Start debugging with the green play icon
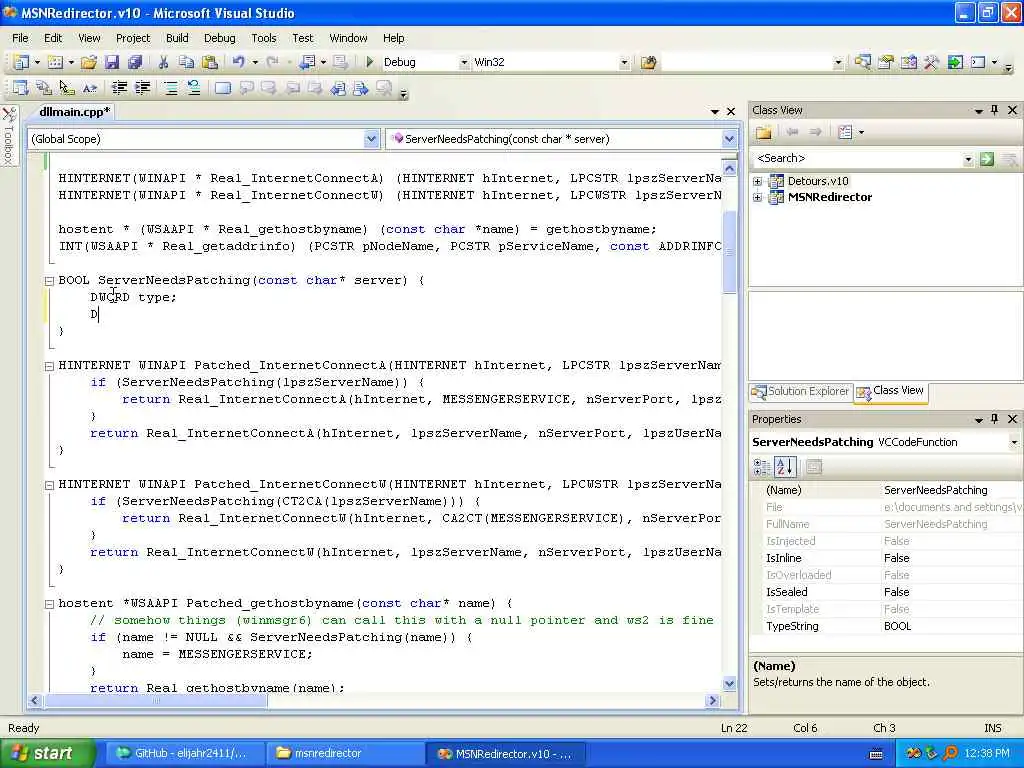Viewport: 1024px width, 768px height. 370,62
